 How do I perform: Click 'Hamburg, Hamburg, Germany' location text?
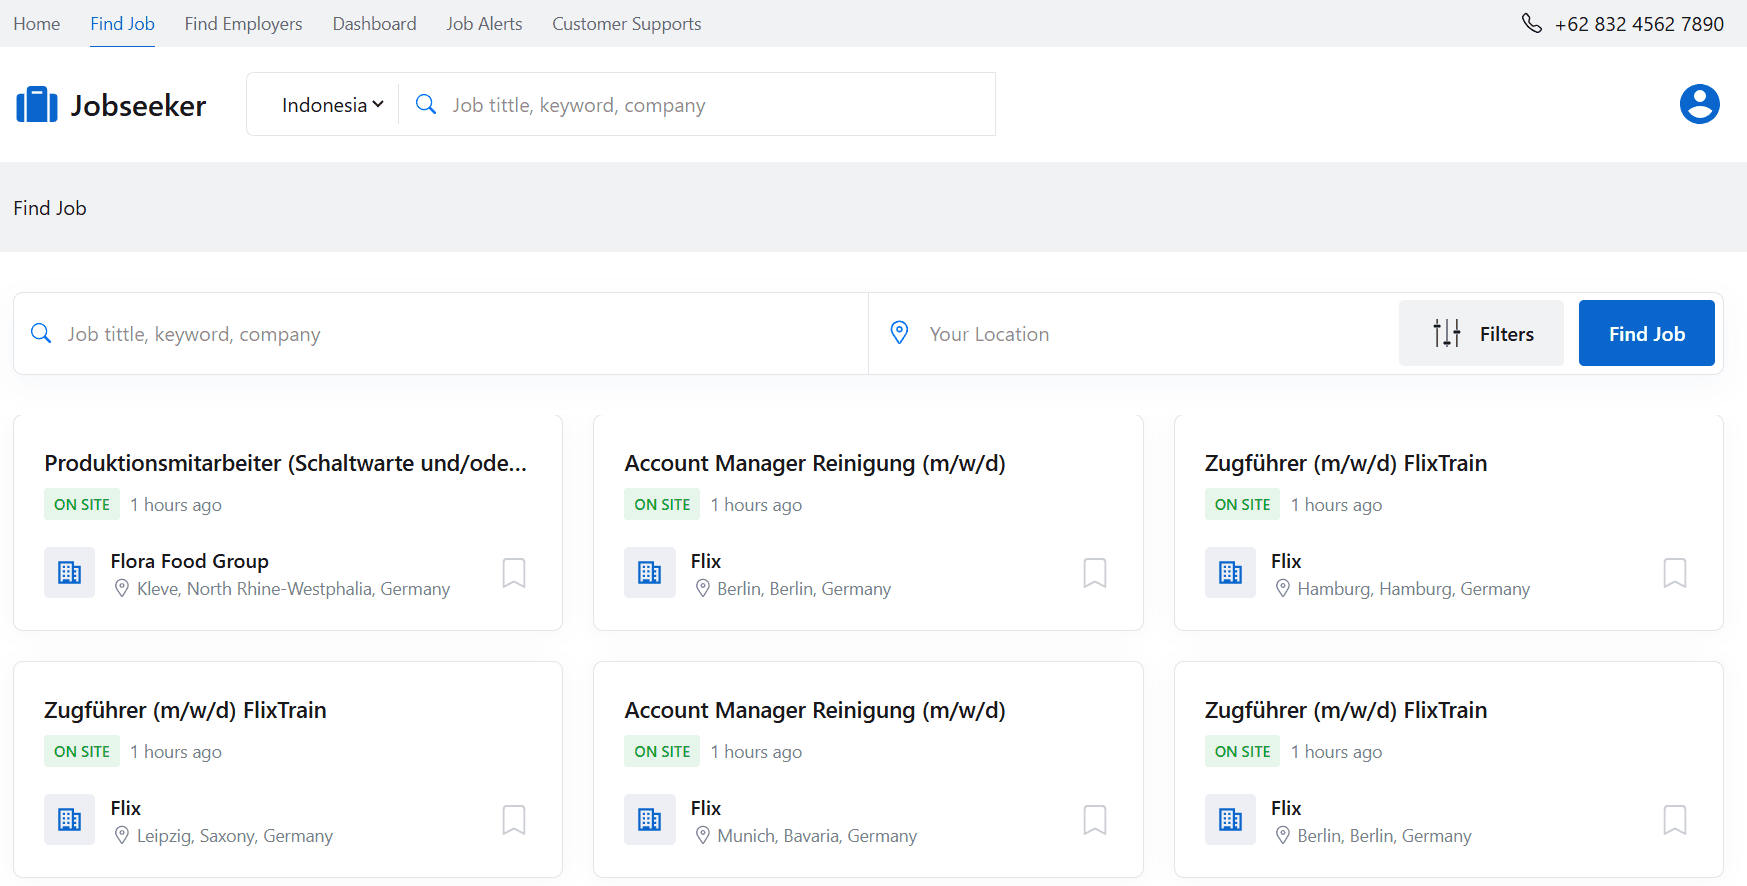point(1414,589)
